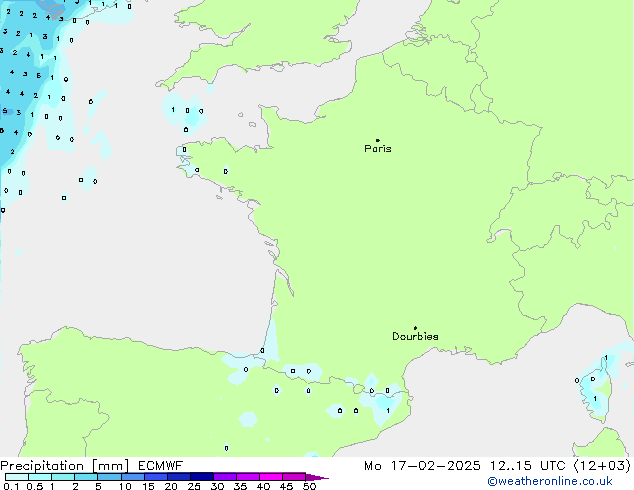
Task: Pick legend swatch between 2 and 5
Action: (x=87, y=477)
